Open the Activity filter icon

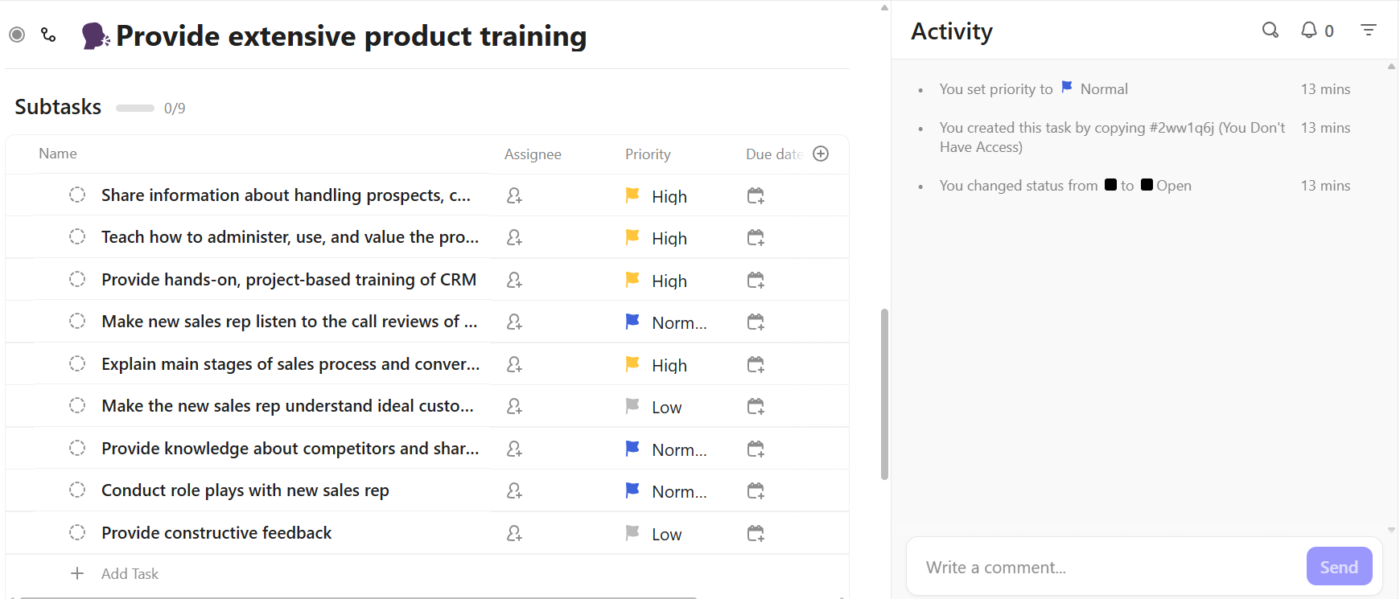click(1369, 31)
